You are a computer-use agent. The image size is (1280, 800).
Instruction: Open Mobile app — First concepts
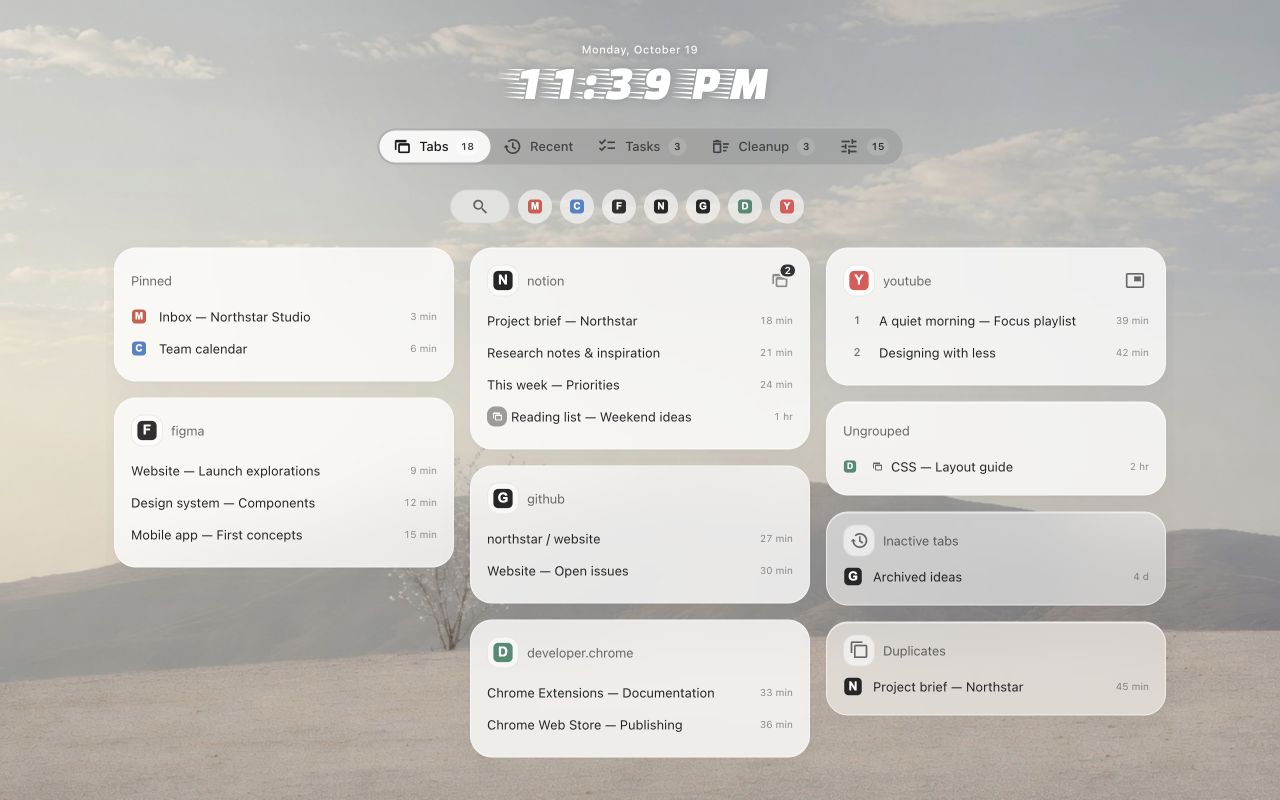284,535
